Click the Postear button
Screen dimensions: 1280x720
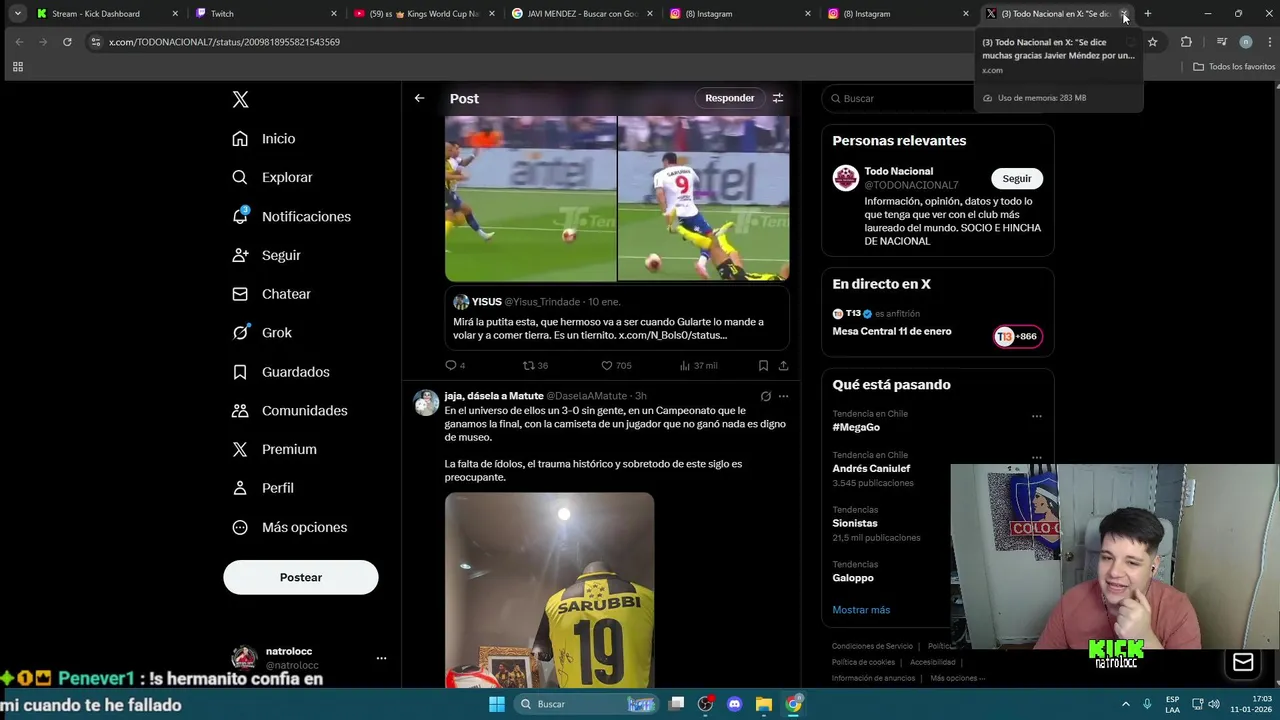point(301,577)
